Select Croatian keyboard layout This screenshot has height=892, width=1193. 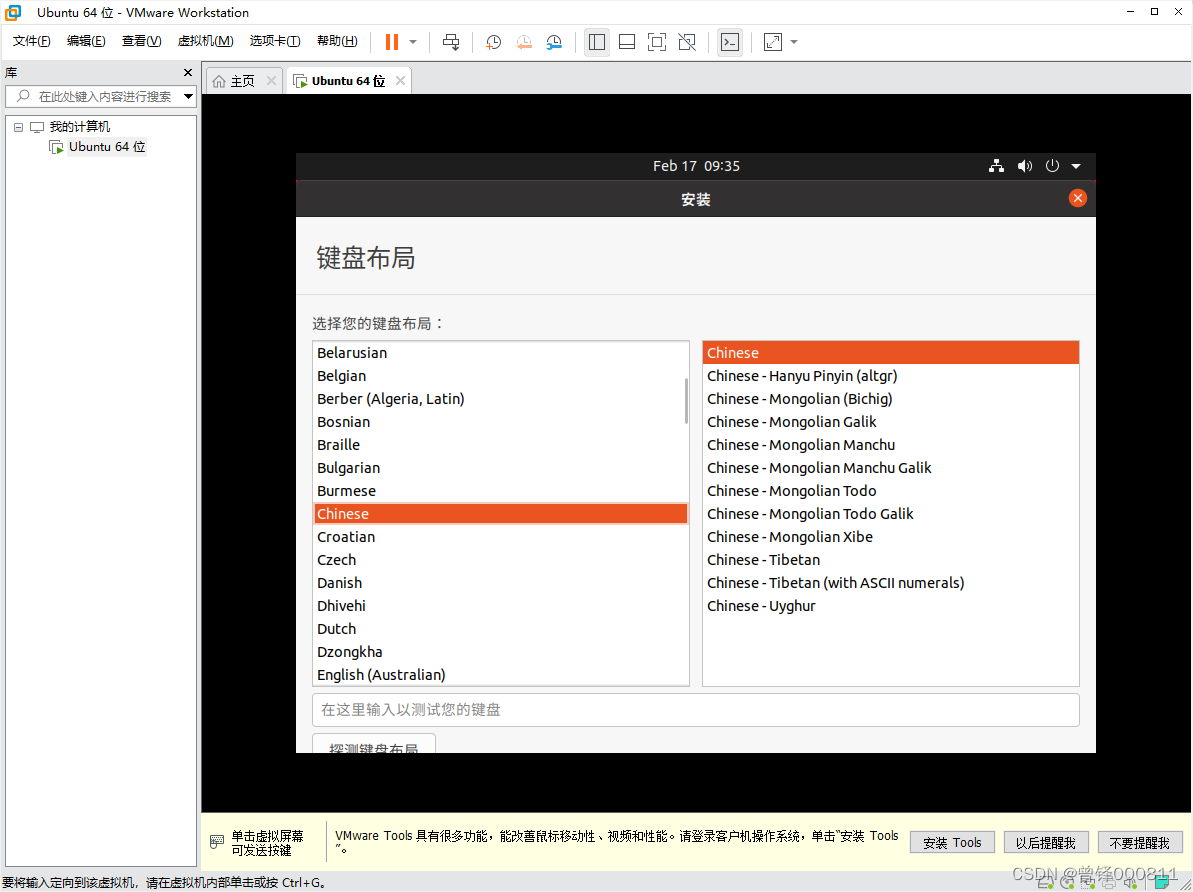tap(500, 537)
